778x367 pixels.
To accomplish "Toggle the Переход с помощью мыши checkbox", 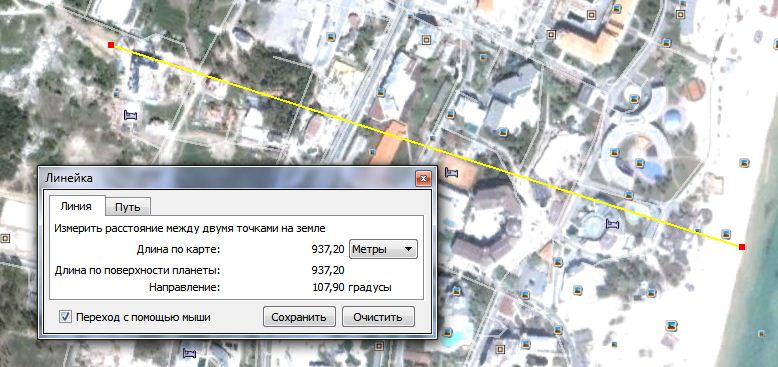I will 65,317.
